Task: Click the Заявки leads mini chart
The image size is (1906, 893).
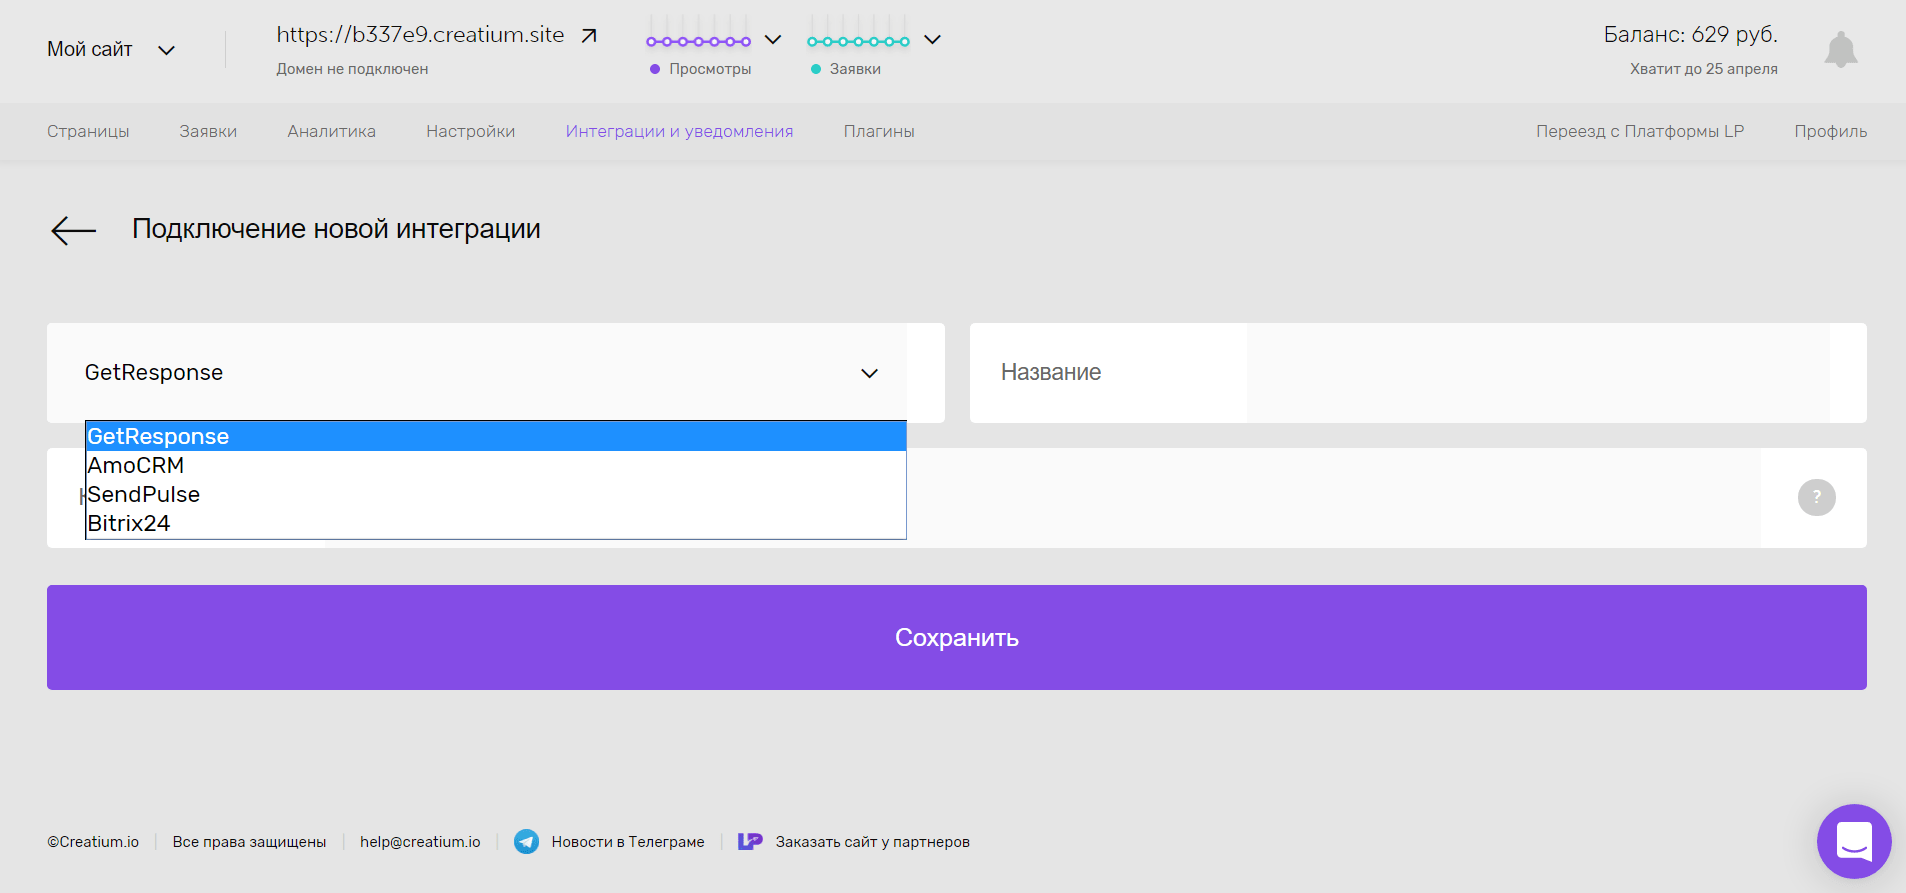Action: click(x=858, y=33)
